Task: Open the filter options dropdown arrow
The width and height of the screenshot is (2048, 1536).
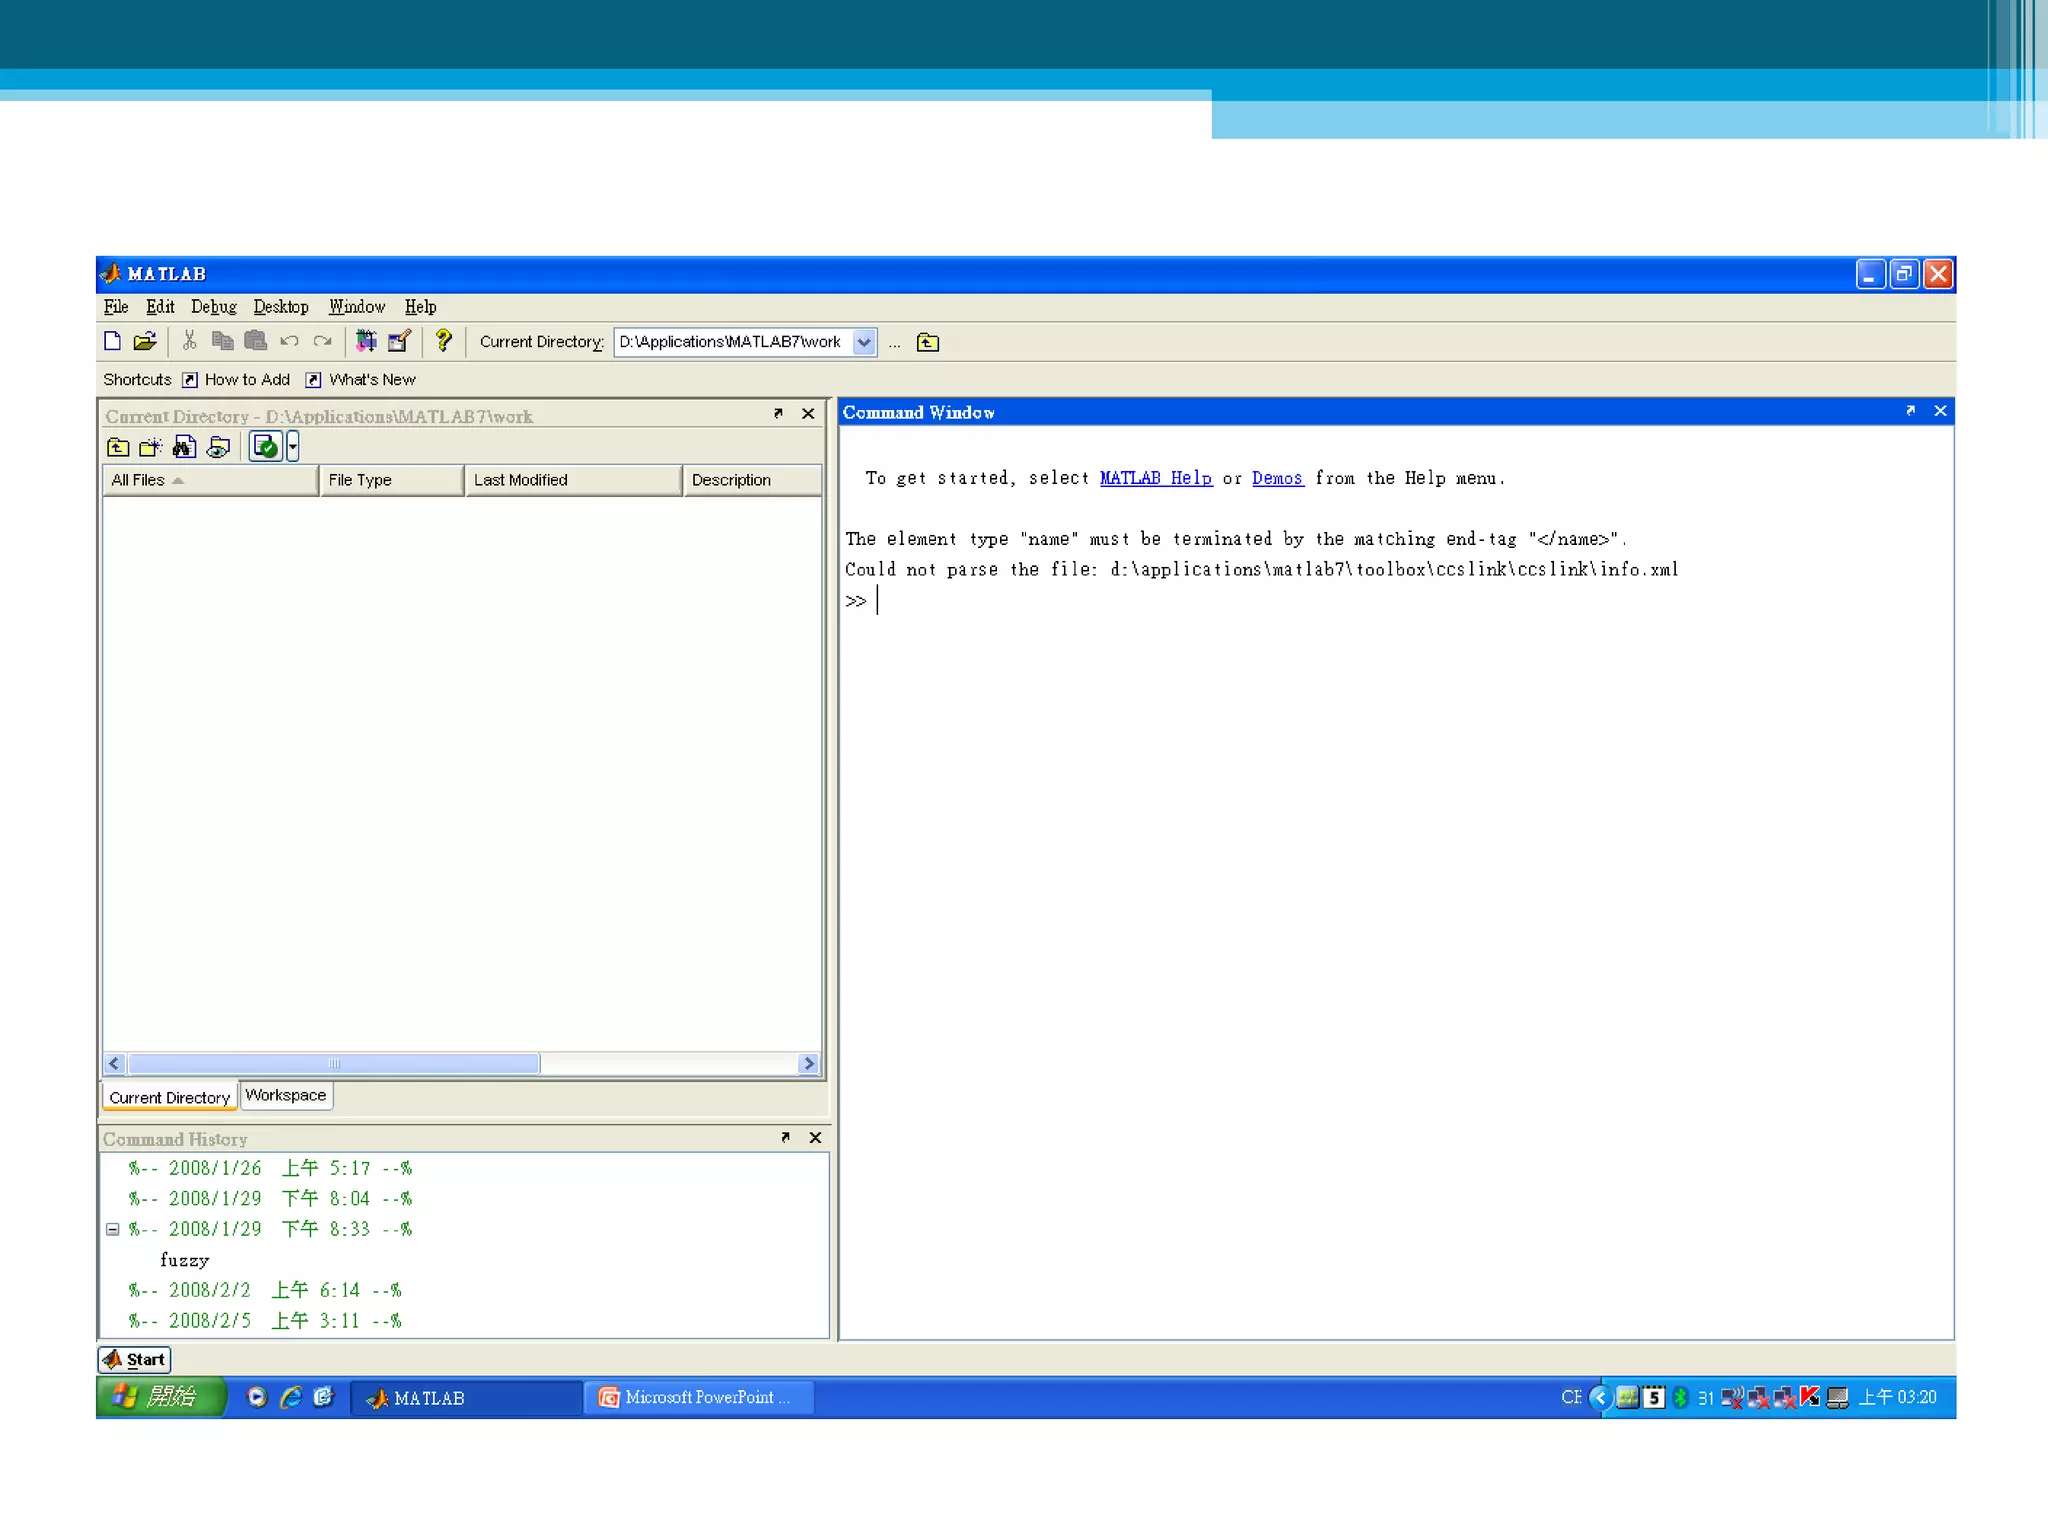Action: coord(293,446)
